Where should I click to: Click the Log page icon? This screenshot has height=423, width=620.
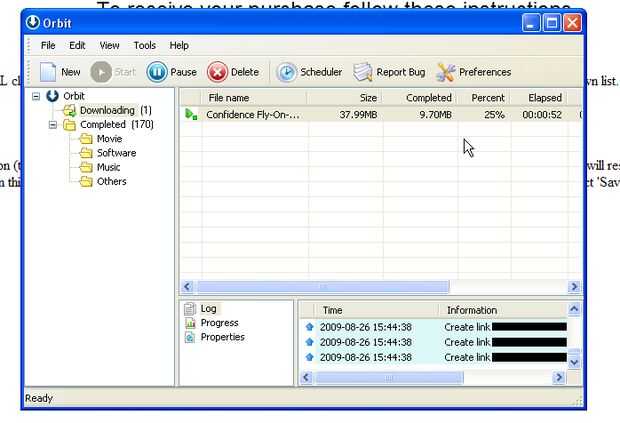click(x=190, y=309)
